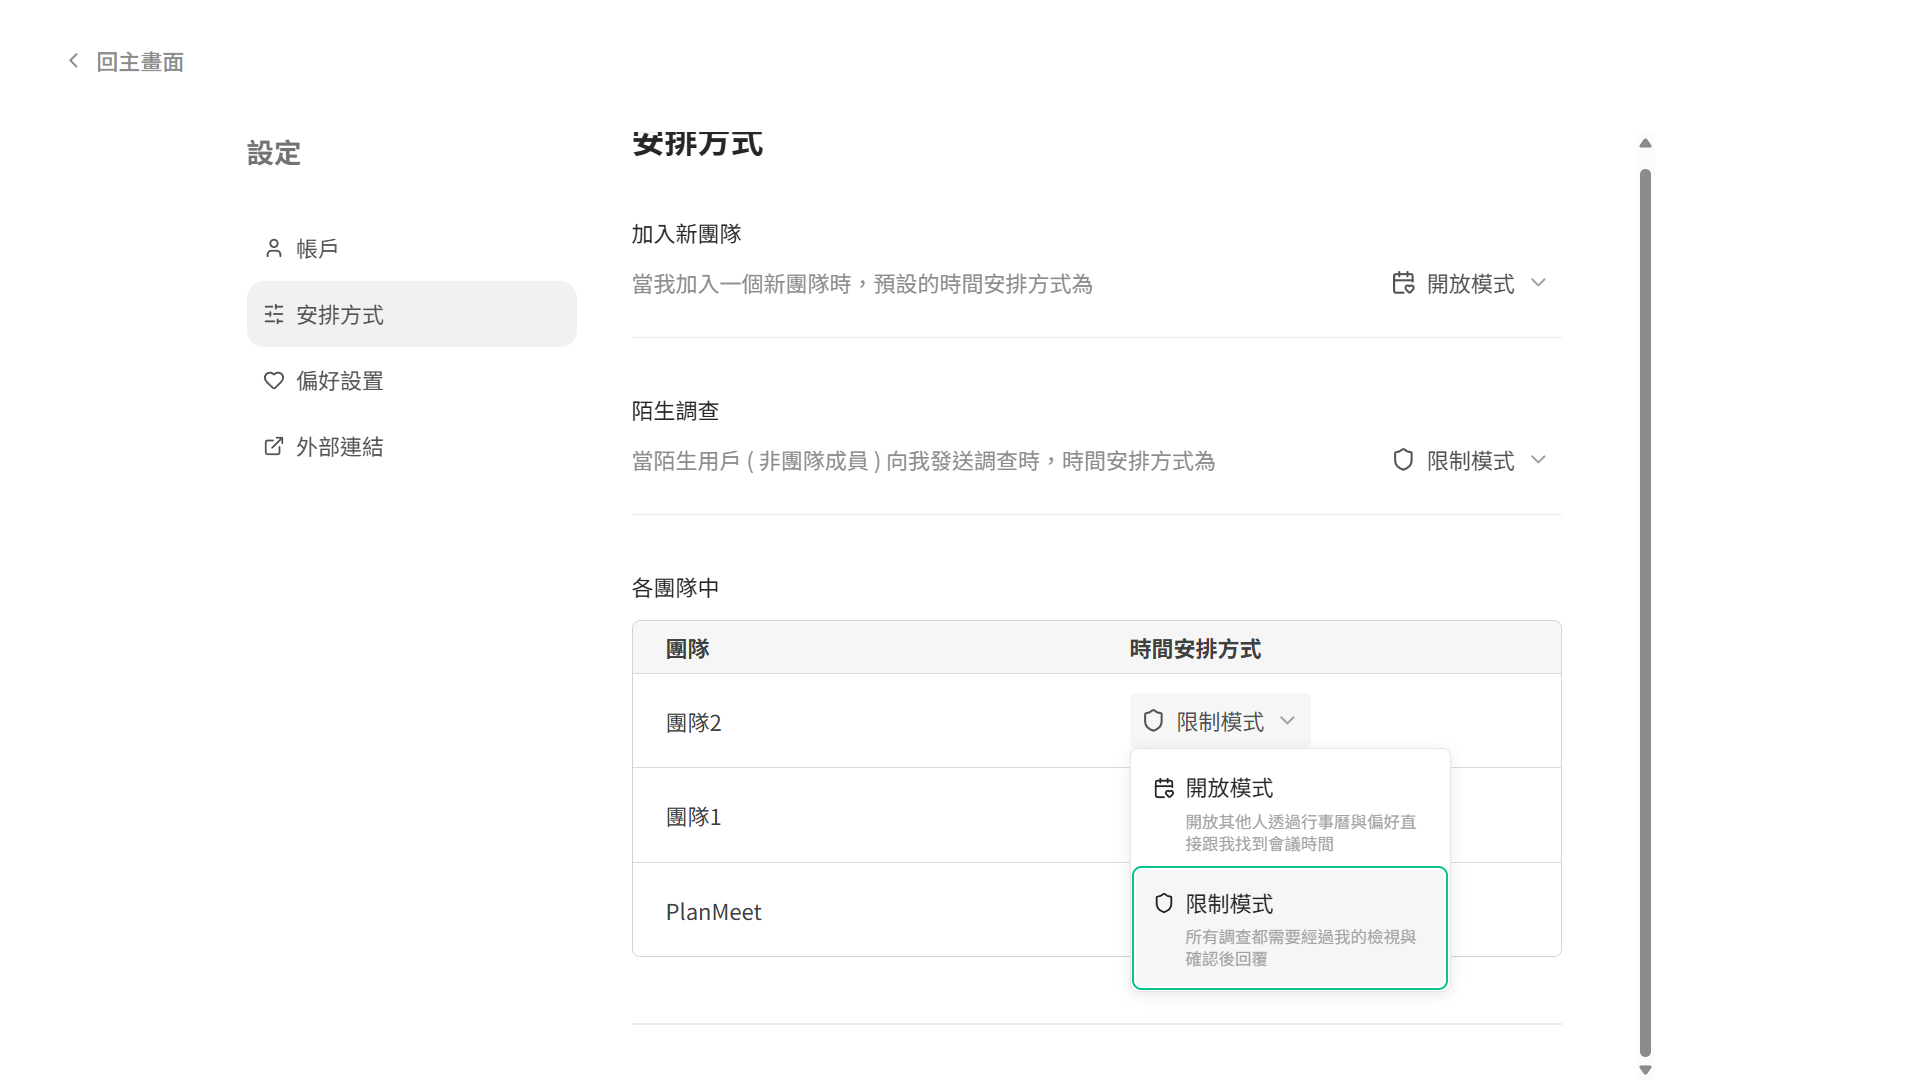This screenshot has width=1920, height=1080.
Task: Go back via the 回主畫面 link
Action: 139,61
